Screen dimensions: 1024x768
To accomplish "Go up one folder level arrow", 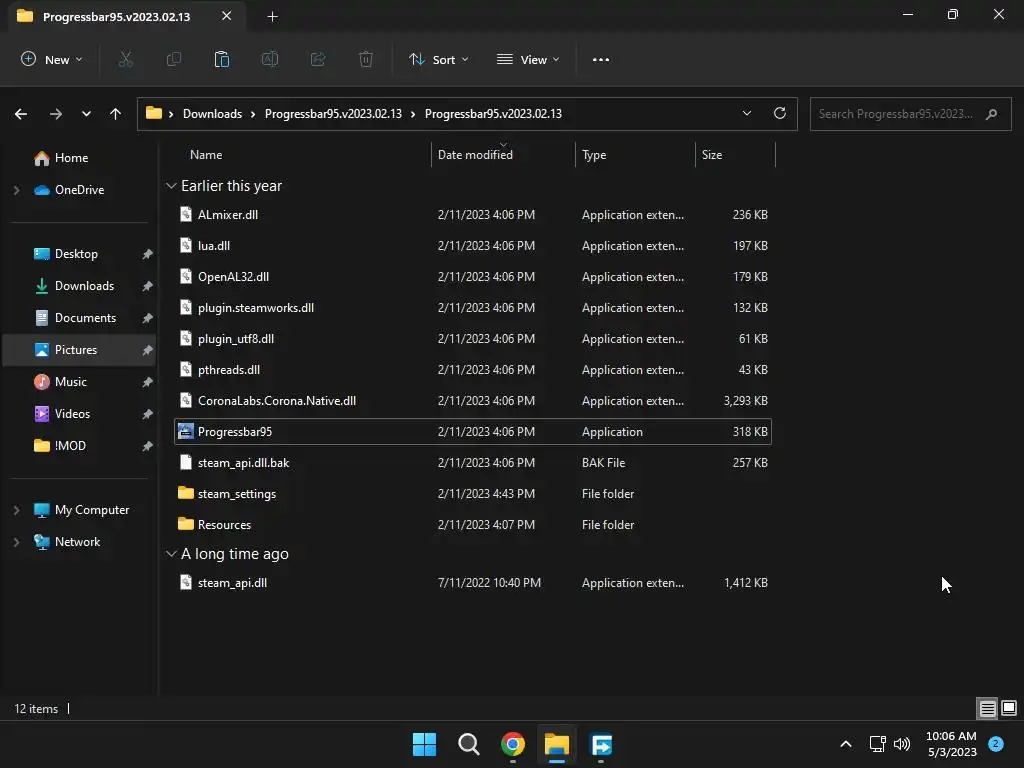I will coord(116,114).
